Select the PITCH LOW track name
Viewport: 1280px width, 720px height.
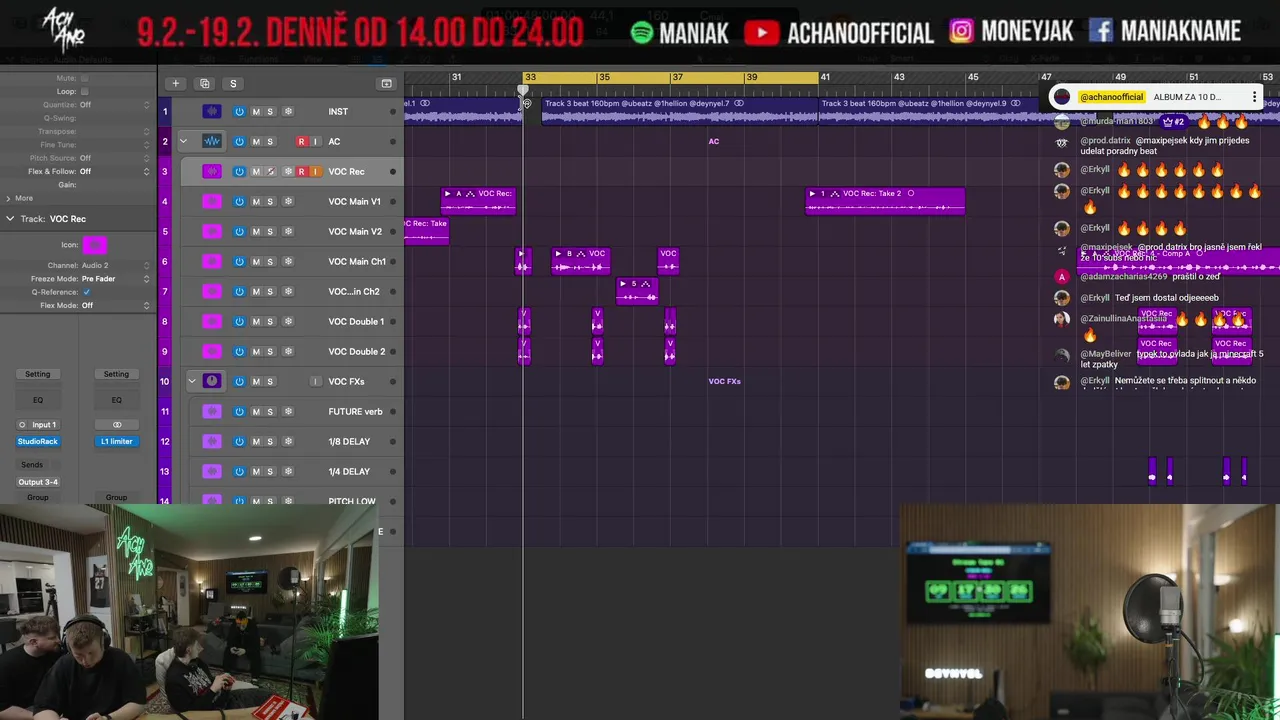pos(352,501)
